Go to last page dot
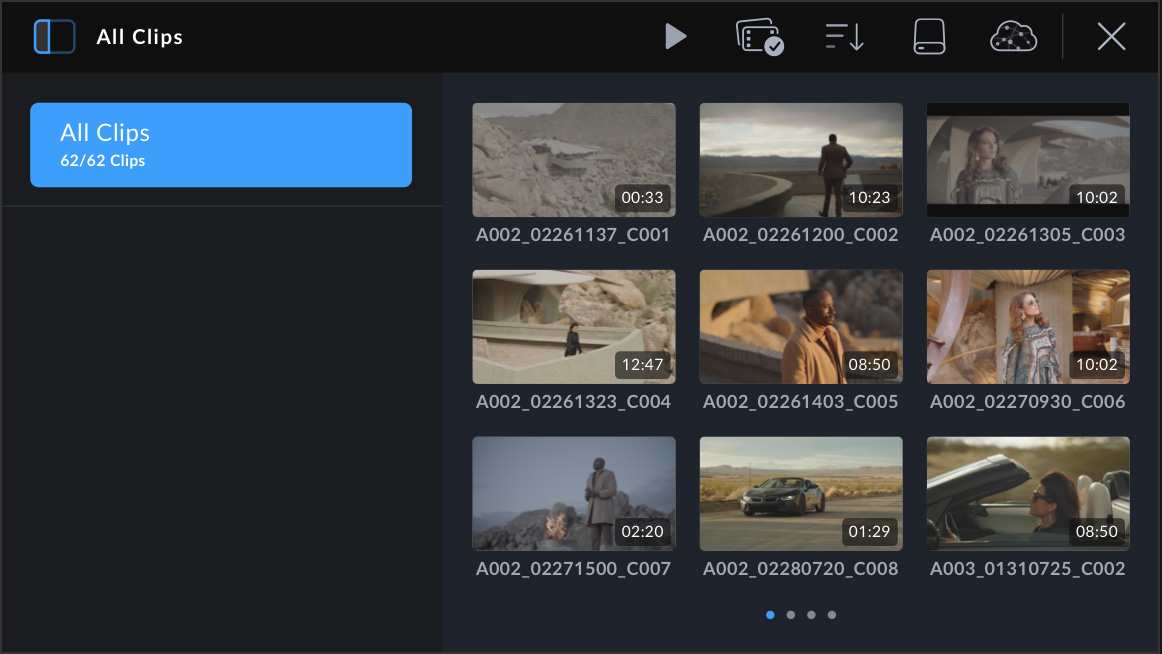 click(x=832, y=615)
